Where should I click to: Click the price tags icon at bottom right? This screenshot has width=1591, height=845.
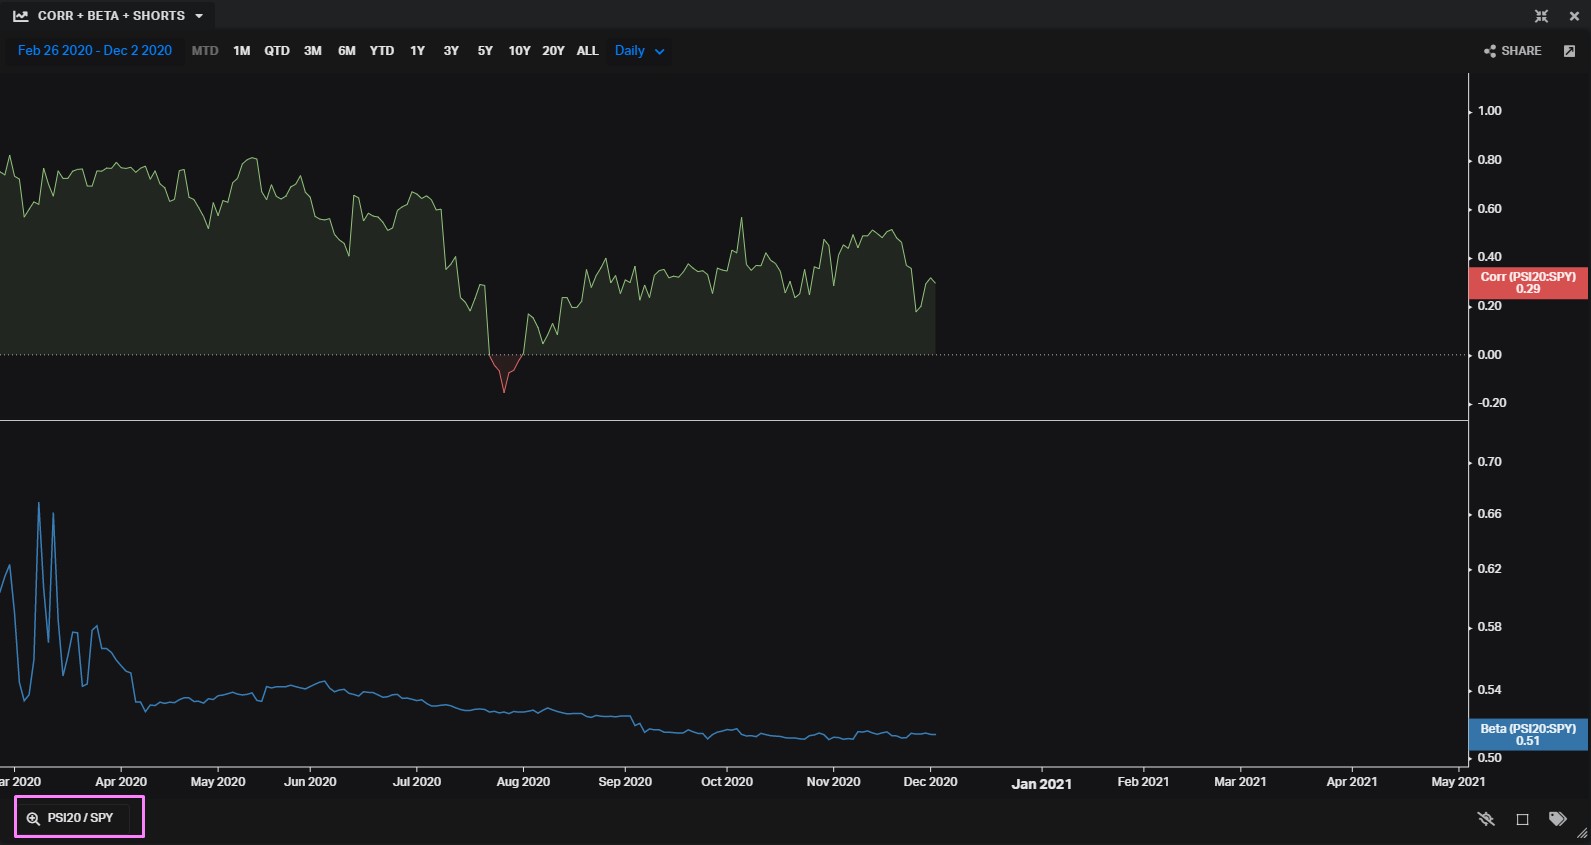[x=1557, y=819]
